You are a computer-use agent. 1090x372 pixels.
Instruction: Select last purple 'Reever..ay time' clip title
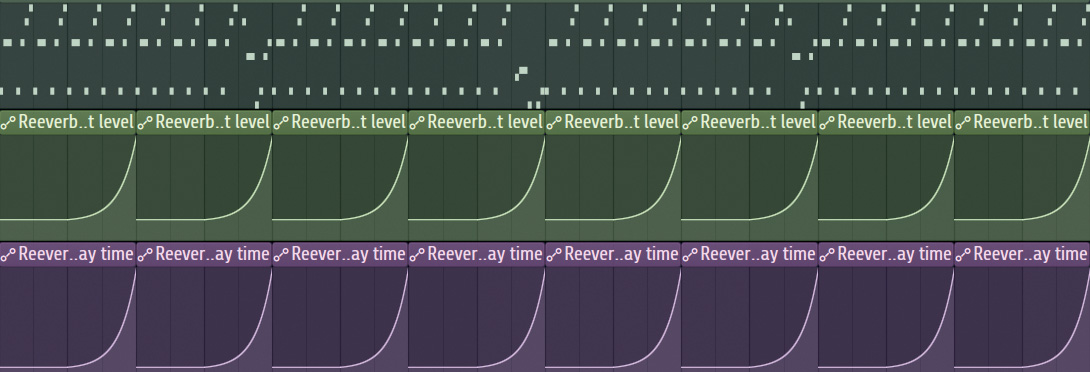pyautogui.click(x=1031, y=254)
